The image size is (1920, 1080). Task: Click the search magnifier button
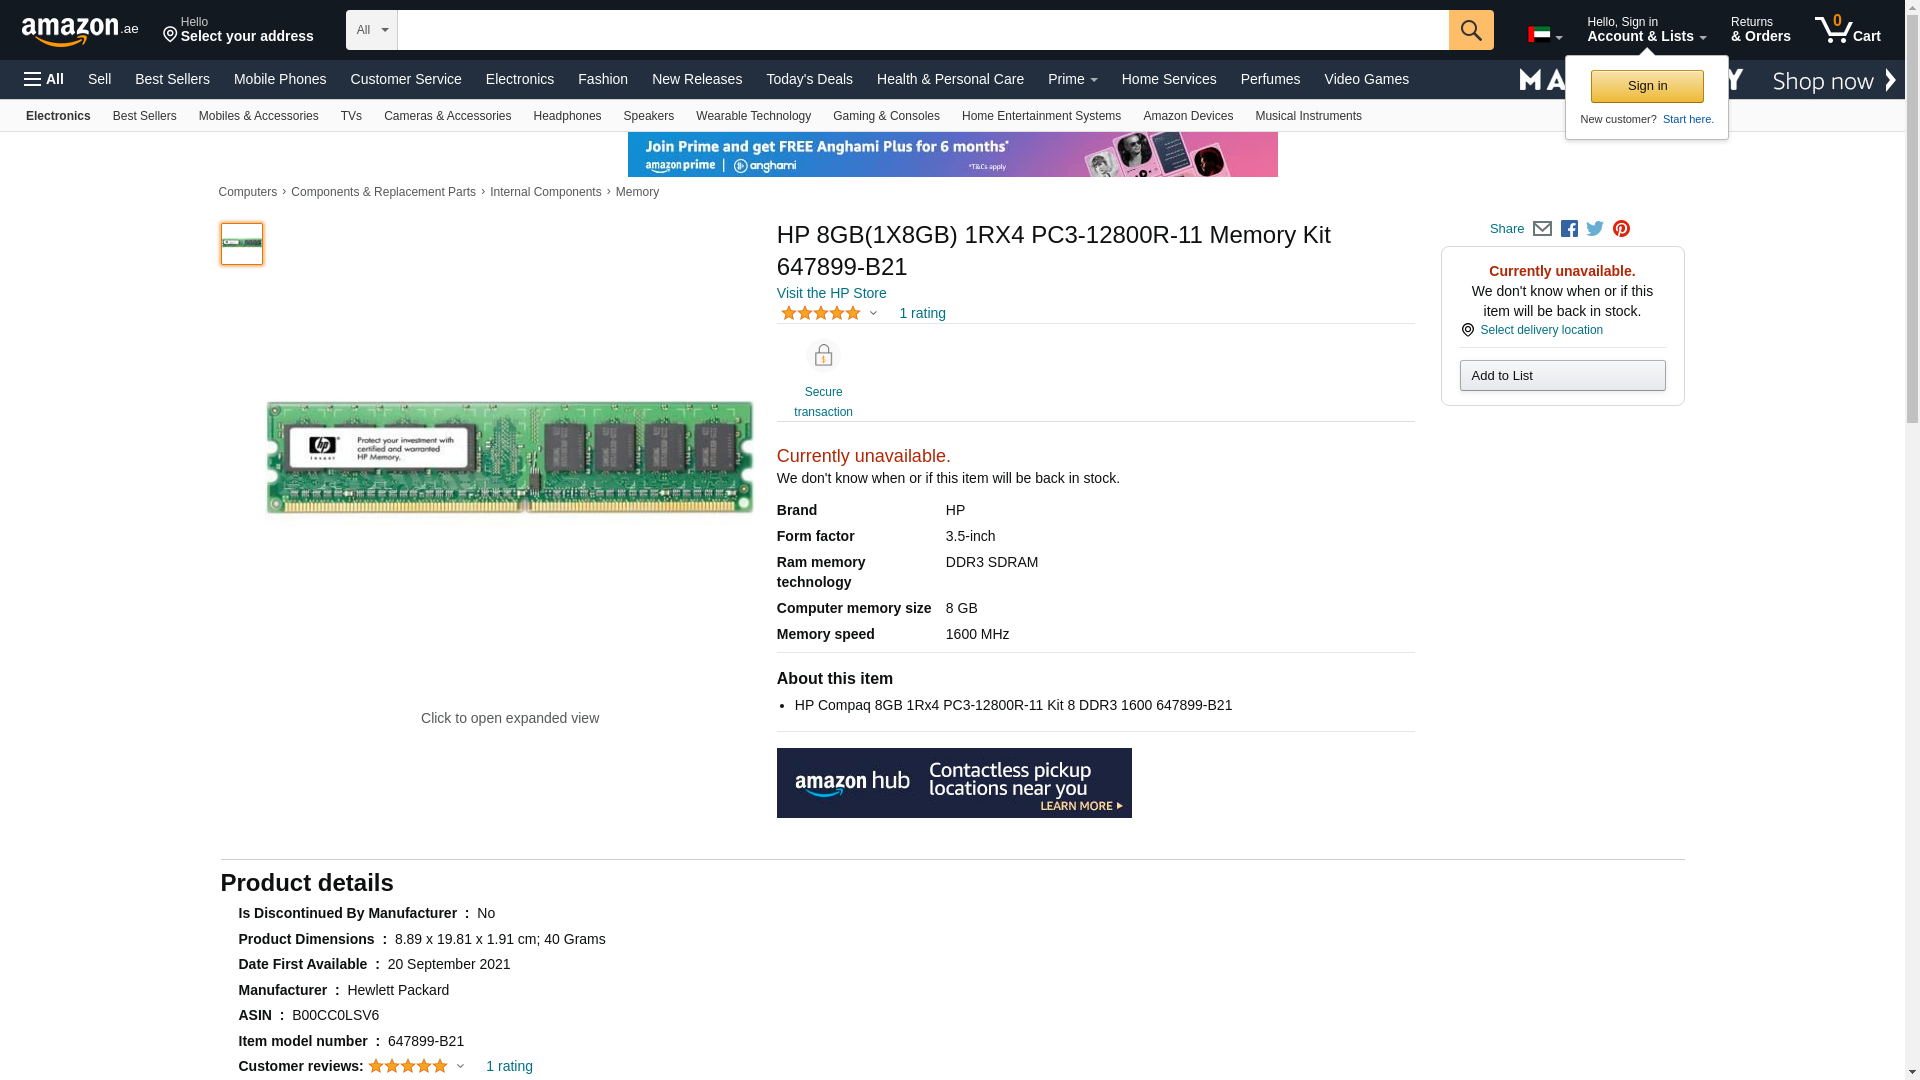click(x=1470, y=30)
